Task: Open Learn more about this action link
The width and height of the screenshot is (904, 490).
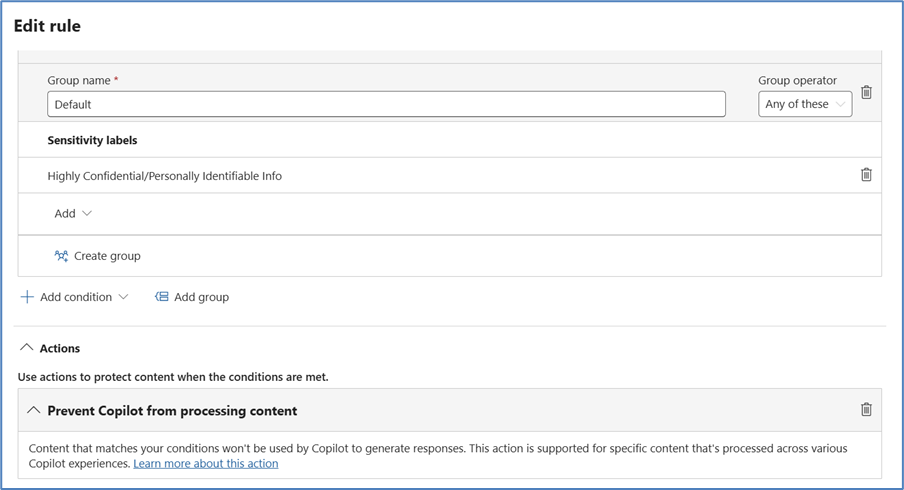Action: coord(206,464)
